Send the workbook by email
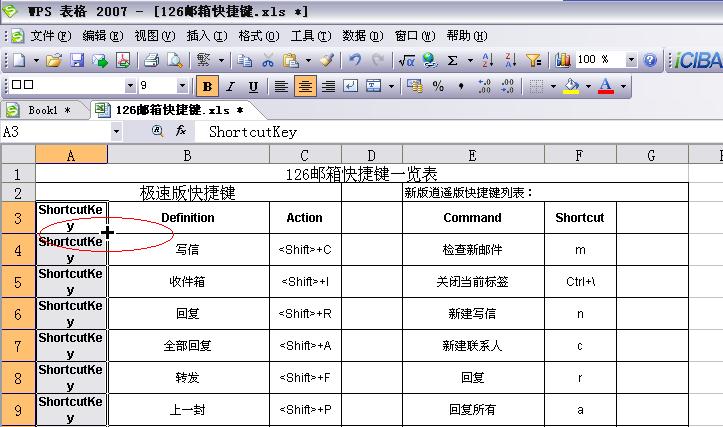The height and width of the screenshot is (427, 723). pos(100,60)
